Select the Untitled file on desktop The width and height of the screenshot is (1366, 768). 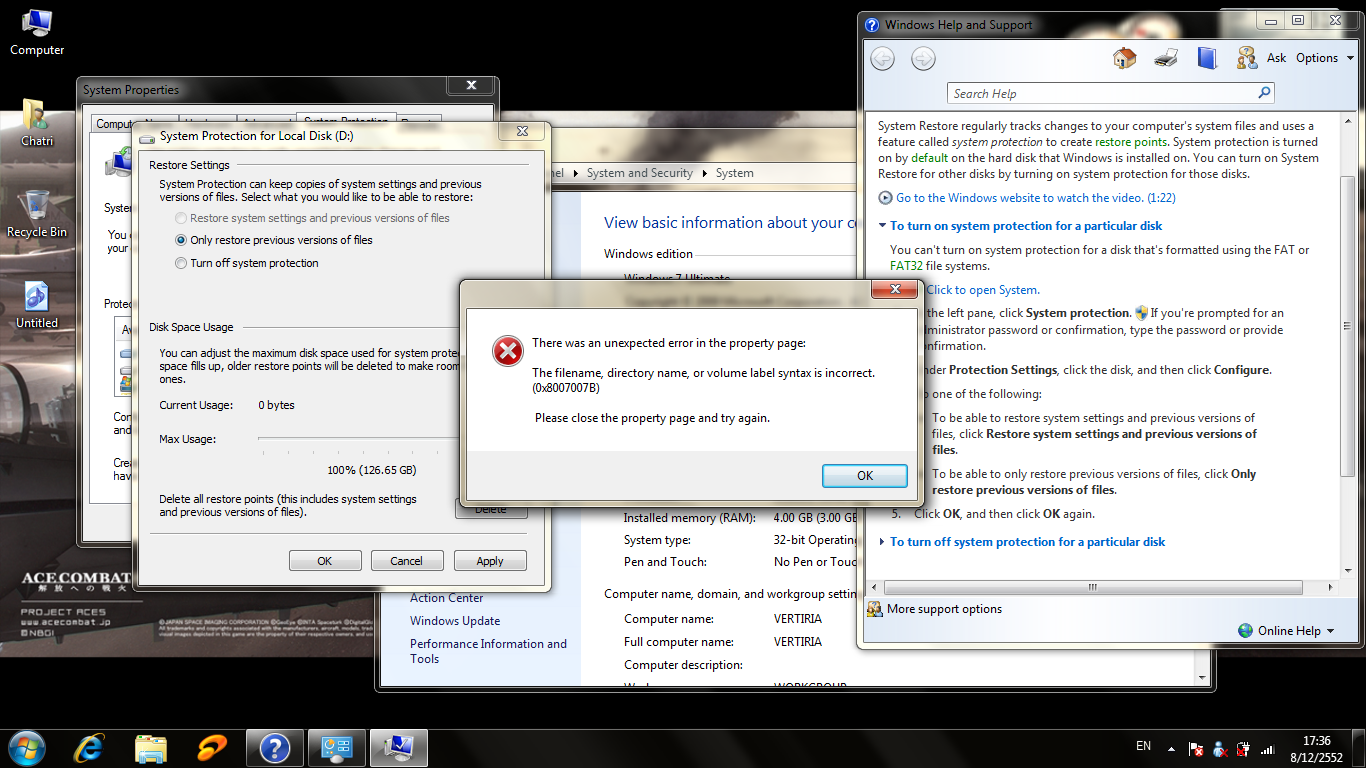37,306
